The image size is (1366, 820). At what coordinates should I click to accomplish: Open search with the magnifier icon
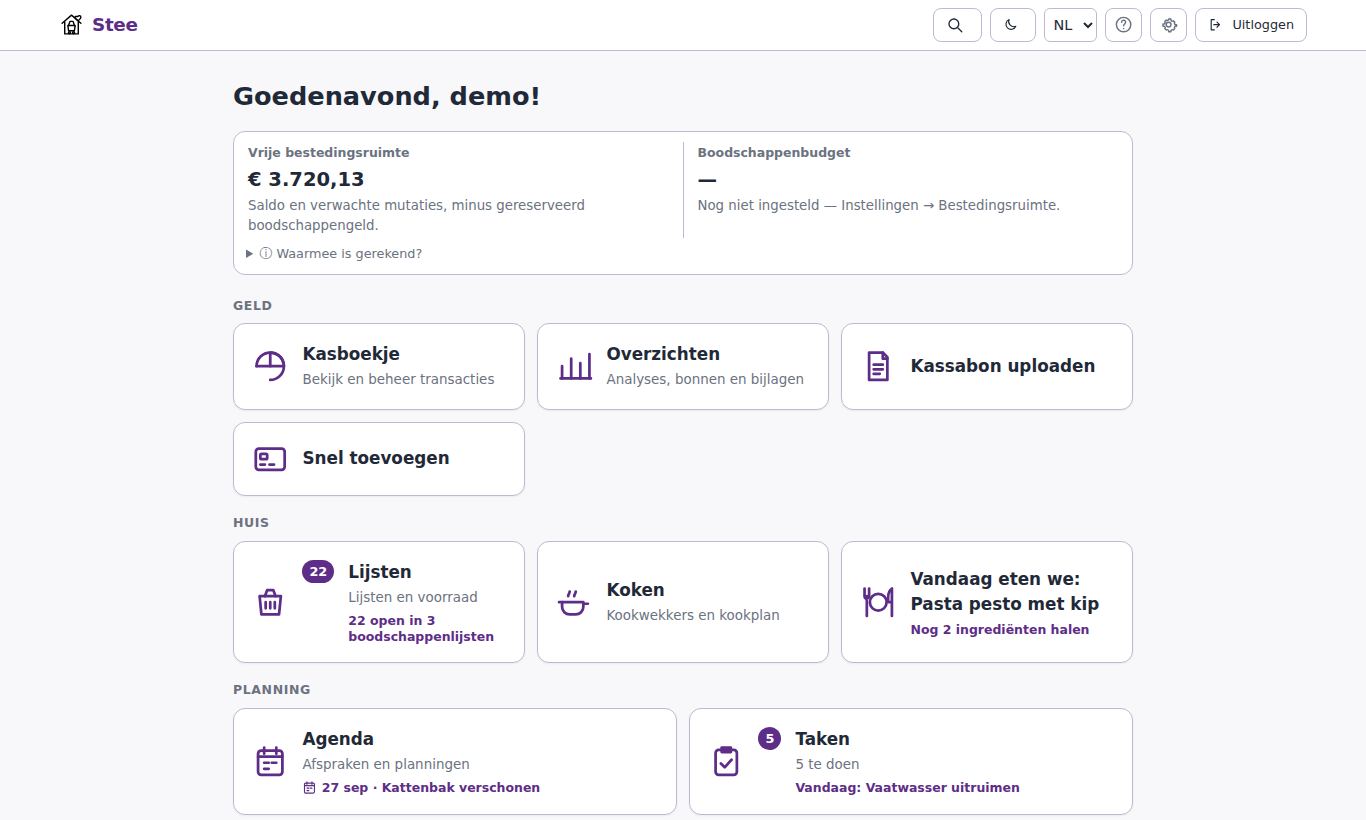click(x=957, y=25)
